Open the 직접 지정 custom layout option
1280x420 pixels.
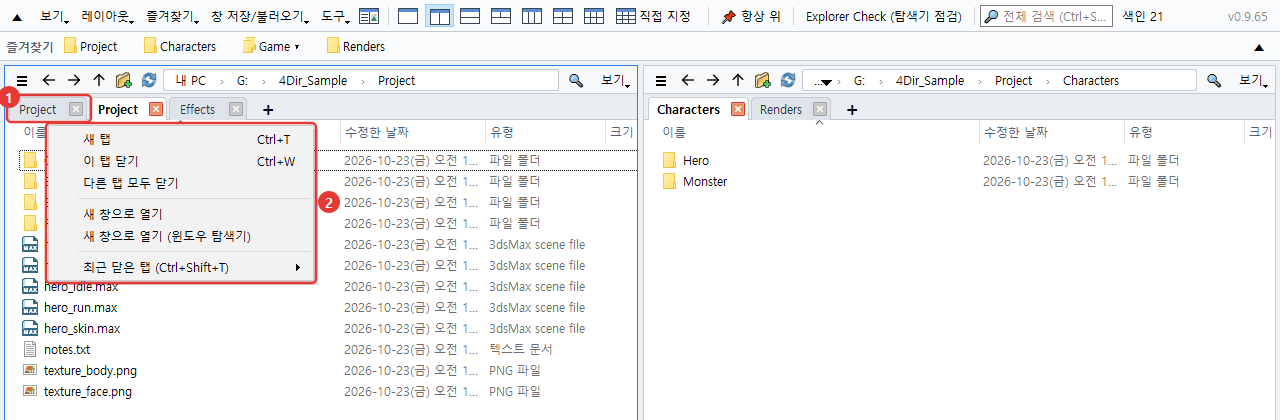coord(654,16)
